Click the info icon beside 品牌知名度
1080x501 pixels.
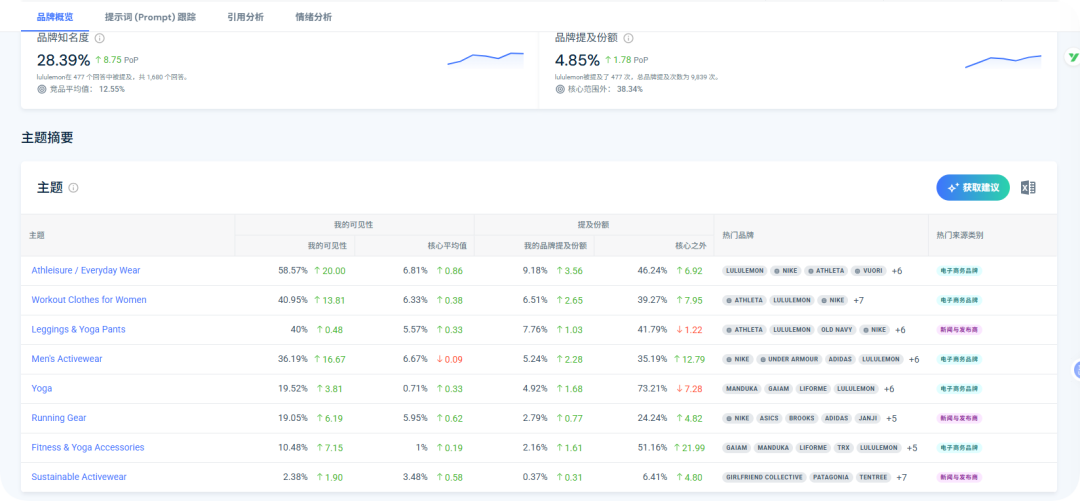tap(100, 39)
